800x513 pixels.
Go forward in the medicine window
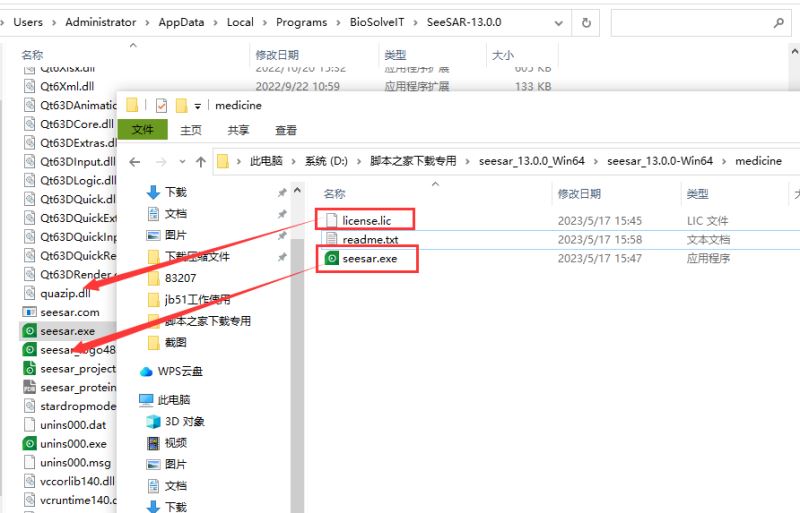tap(161, 162)
